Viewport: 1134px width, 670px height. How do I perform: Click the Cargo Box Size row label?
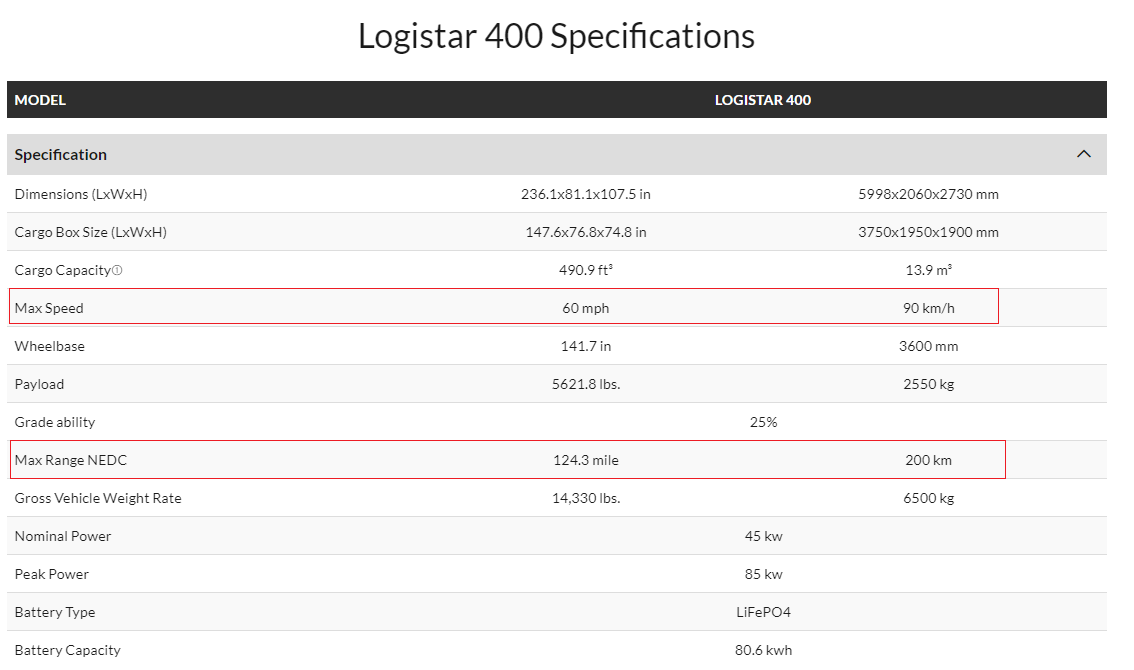click(x=90, y=232)
